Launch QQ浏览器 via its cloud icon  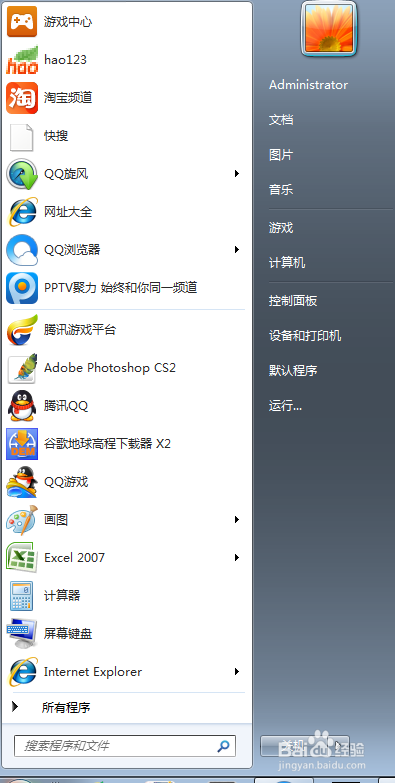pos(22,250)
